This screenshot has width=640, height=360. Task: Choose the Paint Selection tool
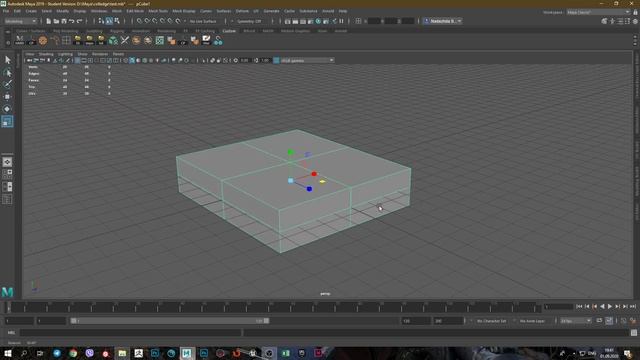pyautogui.click(x=7, y=84)
